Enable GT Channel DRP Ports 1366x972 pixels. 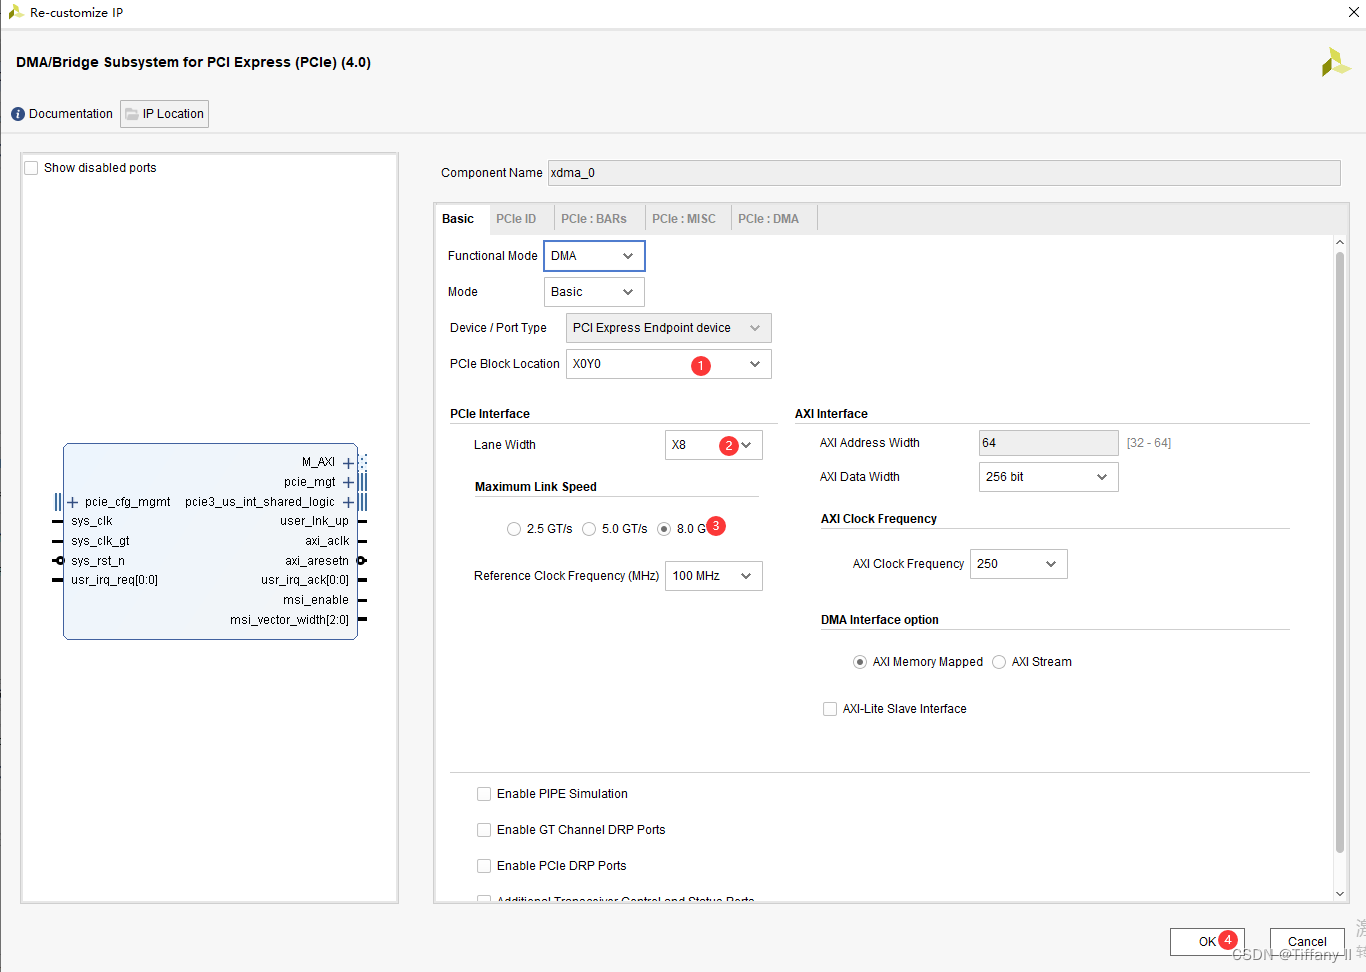click(484, 830)
